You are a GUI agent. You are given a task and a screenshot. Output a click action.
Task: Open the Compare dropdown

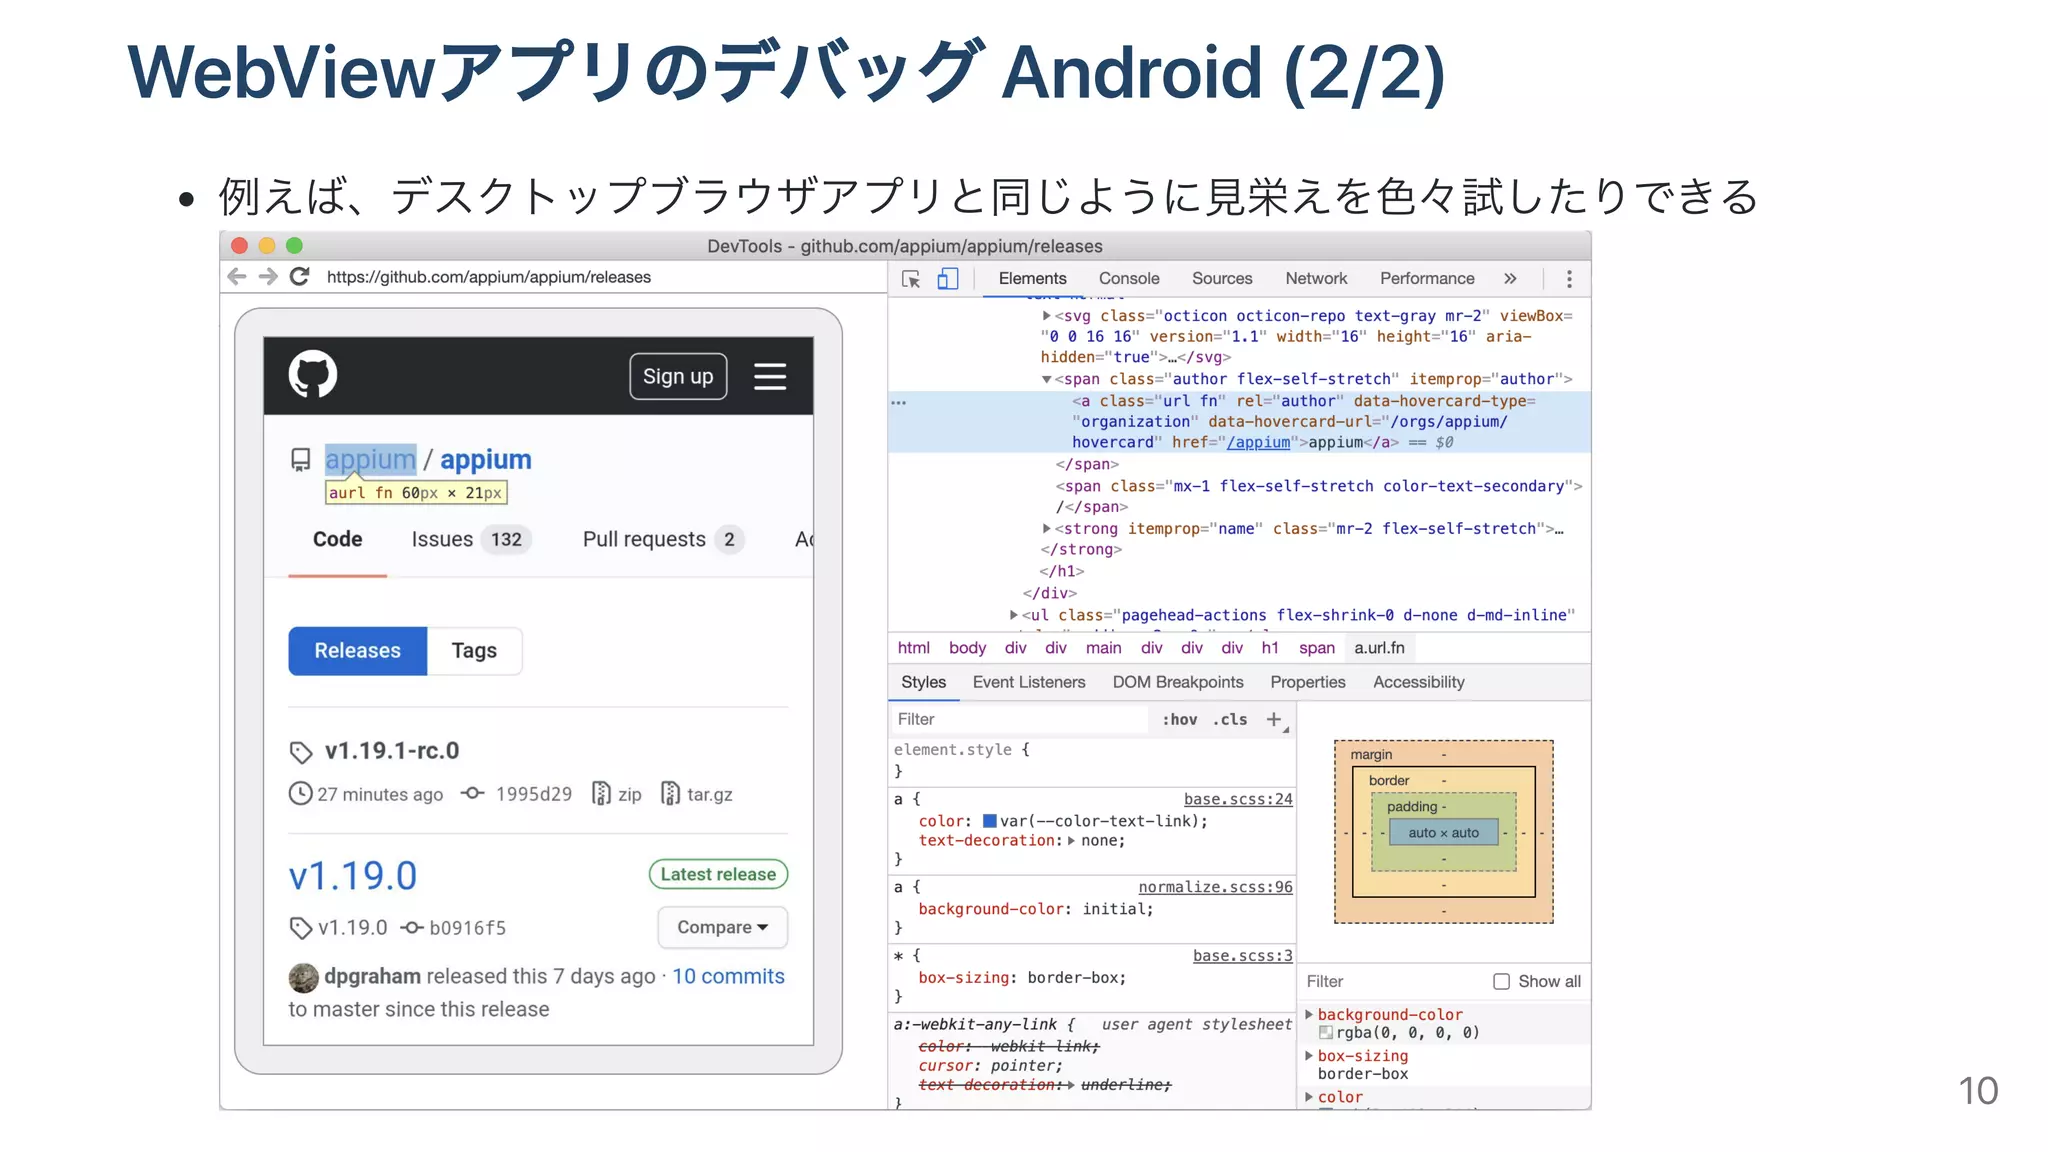click(722, 927)
